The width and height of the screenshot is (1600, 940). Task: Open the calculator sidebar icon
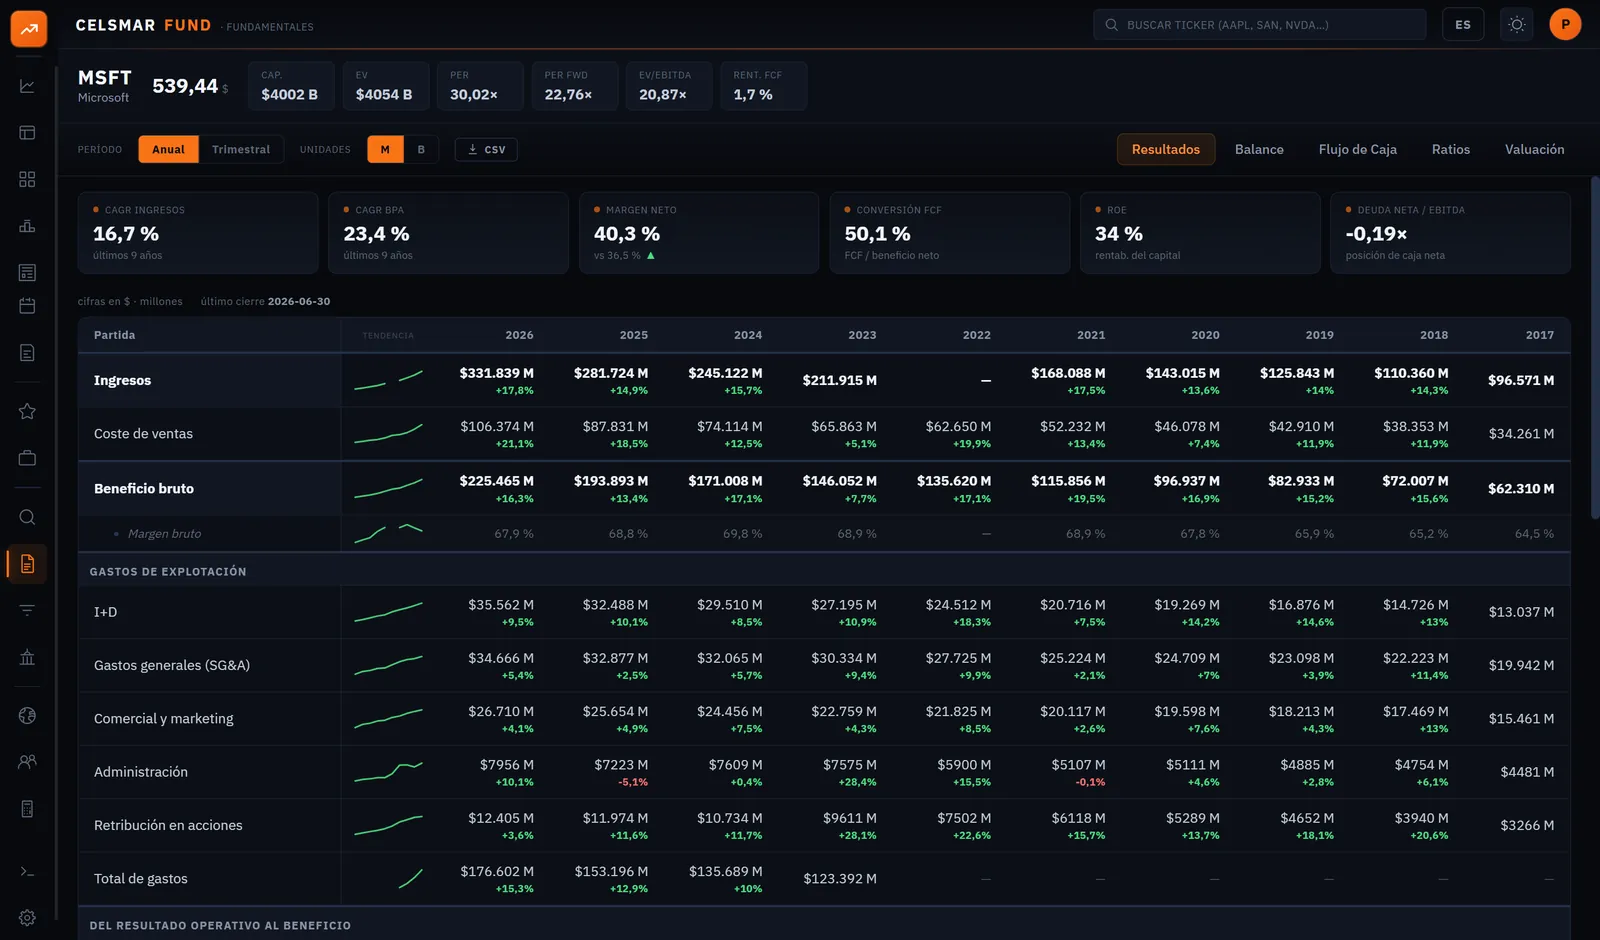[x=27, y=809]
